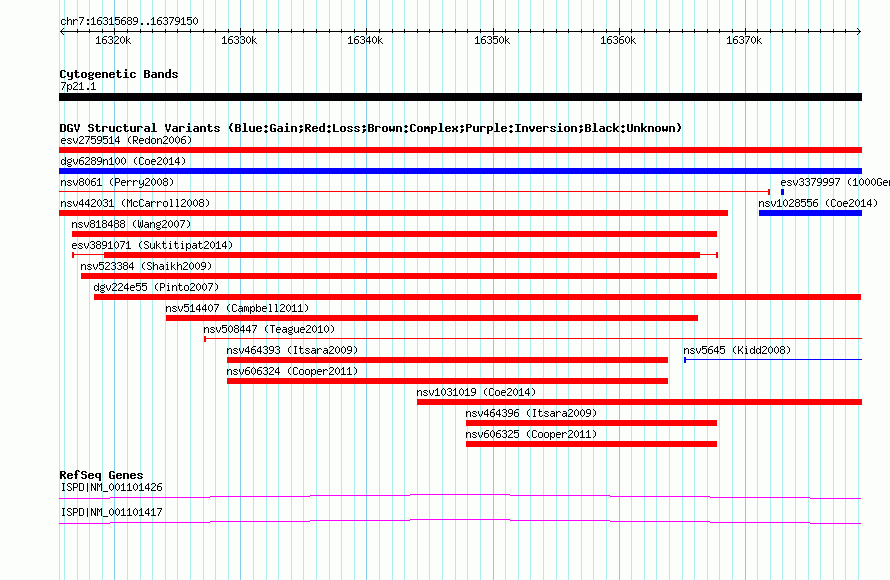
Task: Click the esv2759514 (Redon2006) variant label
Action: click(x=126, y=140)
